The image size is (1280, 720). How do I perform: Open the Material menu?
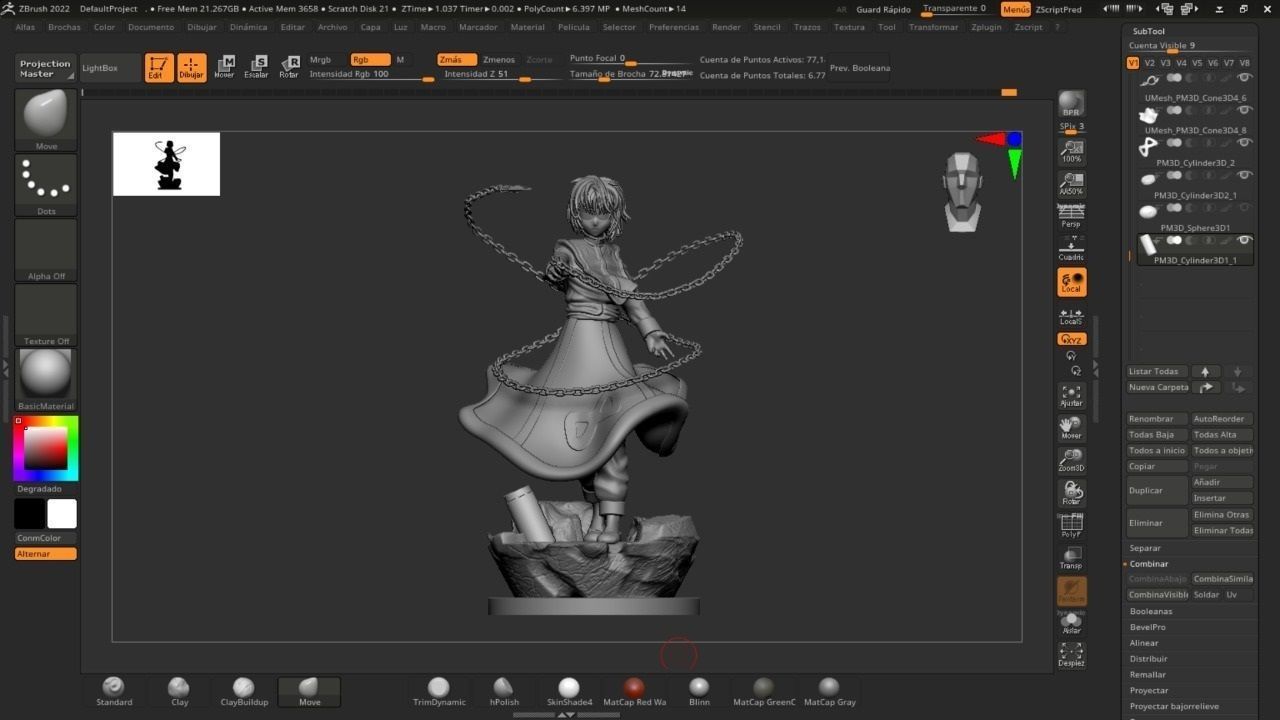click(528, 27)
